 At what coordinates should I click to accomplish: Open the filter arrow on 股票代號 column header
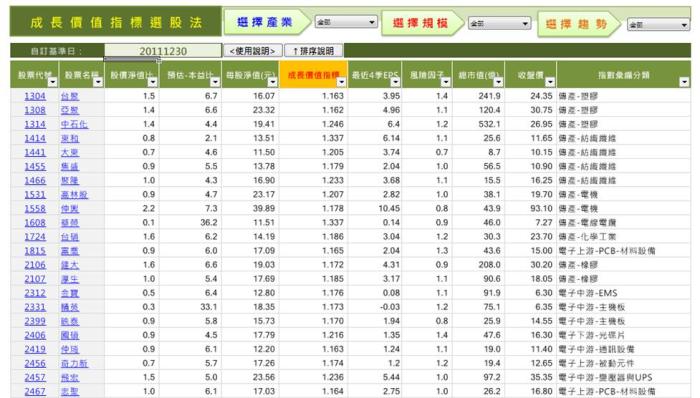53,82
